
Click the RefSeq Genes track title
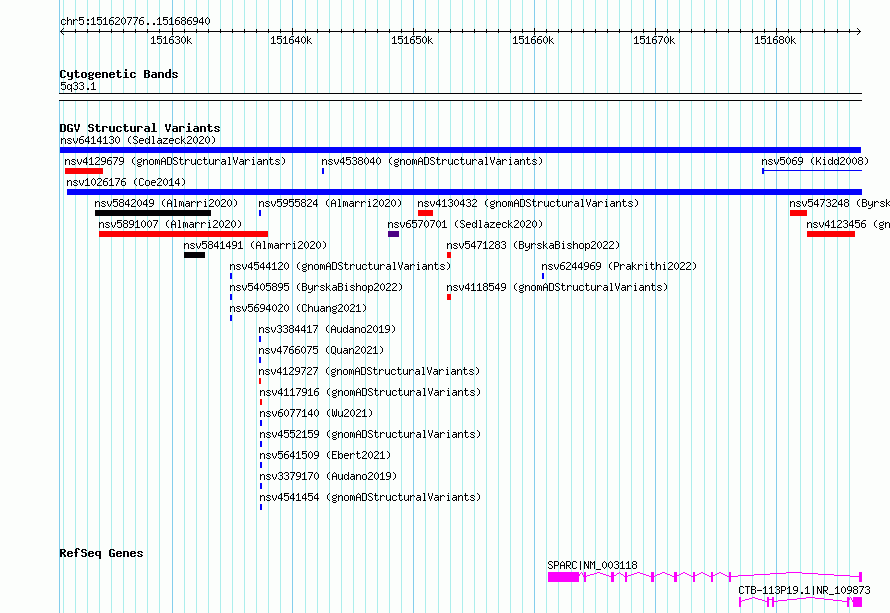click(x=102, y=553)
